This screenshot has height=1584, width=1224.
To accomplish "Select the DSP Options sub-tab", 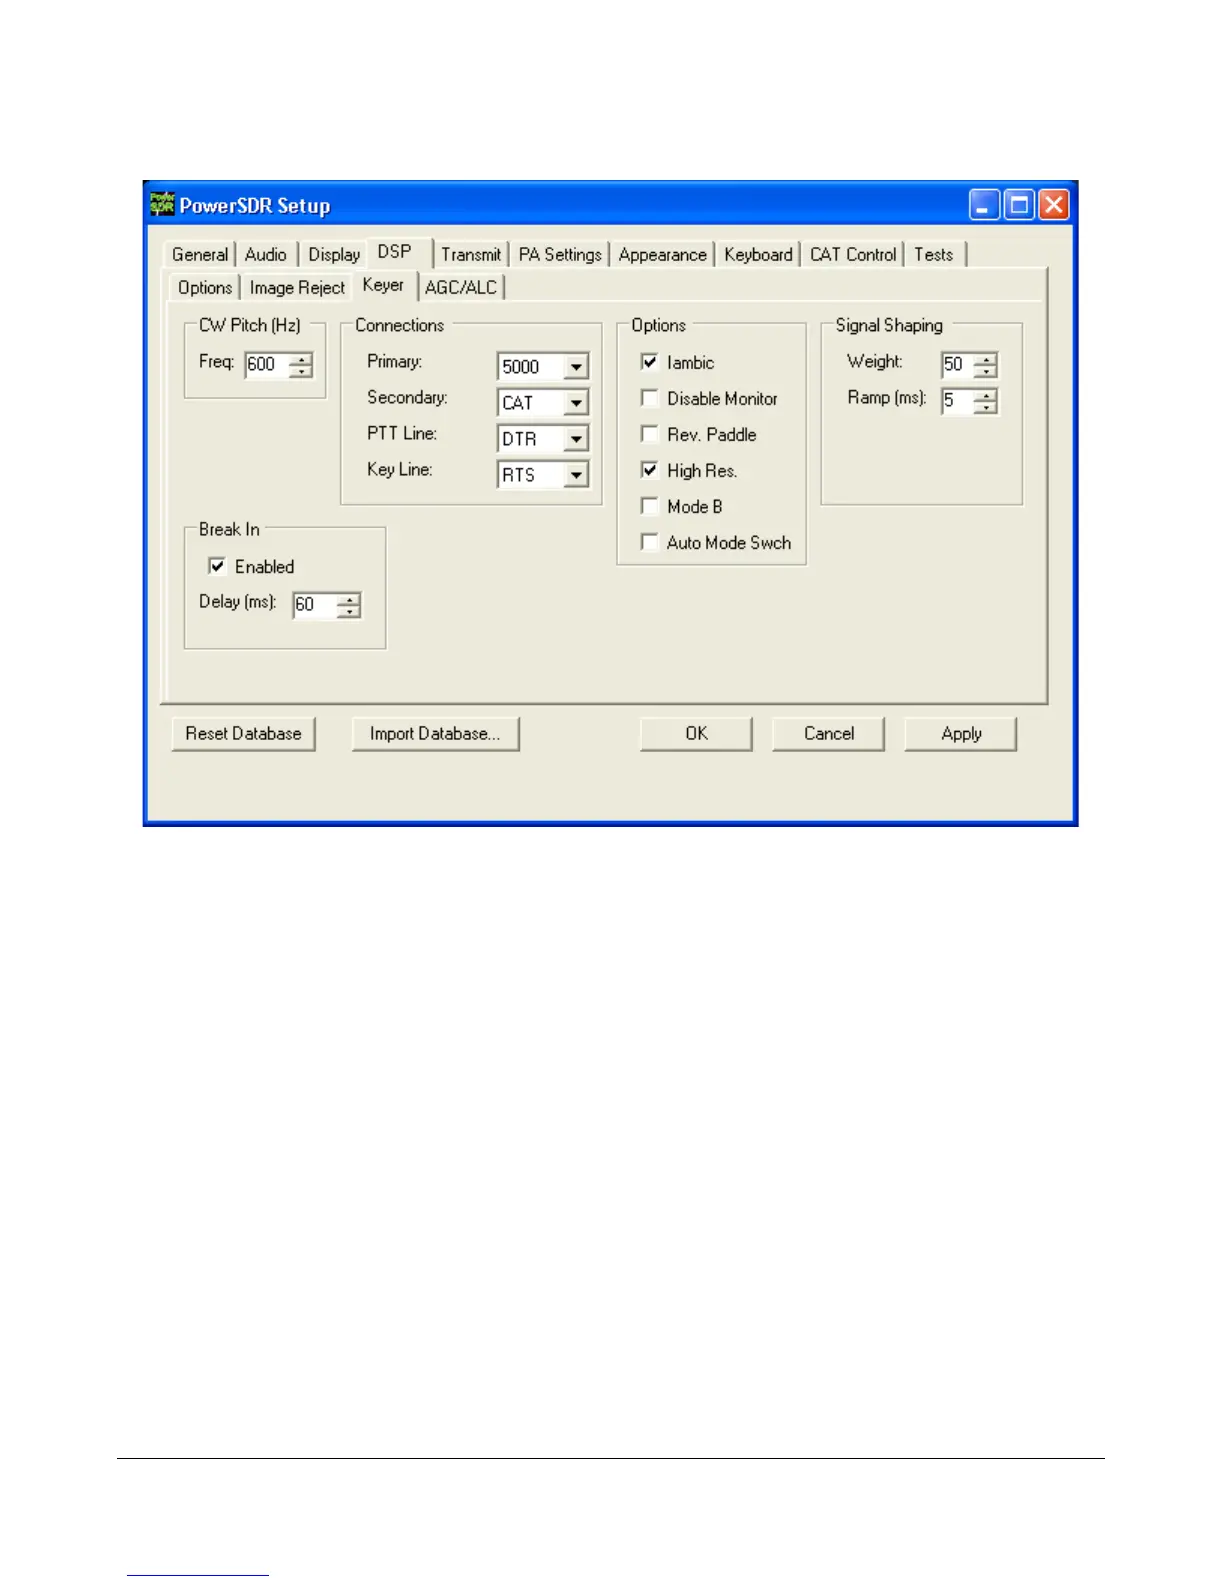I will (x=205, y=288).
